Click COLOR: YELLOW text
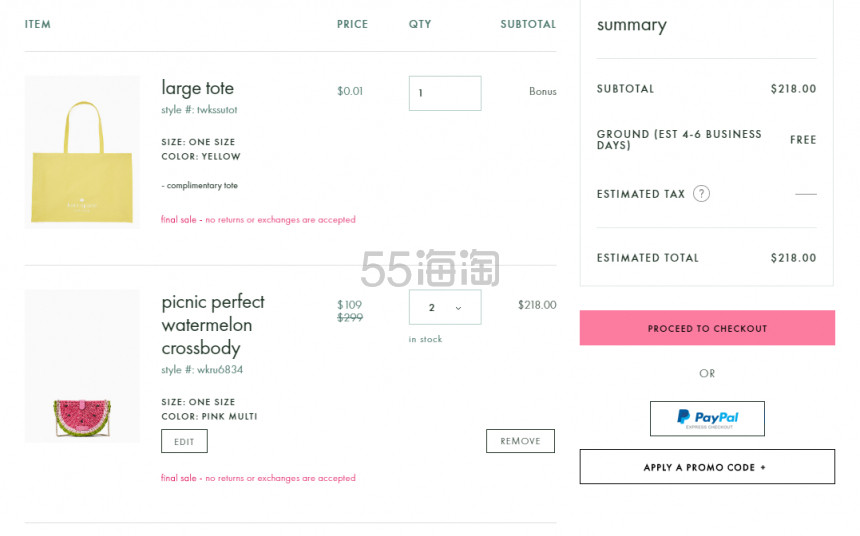Image resolution: width=860 pixels, height=536 pixels. [x=201, y=156]
